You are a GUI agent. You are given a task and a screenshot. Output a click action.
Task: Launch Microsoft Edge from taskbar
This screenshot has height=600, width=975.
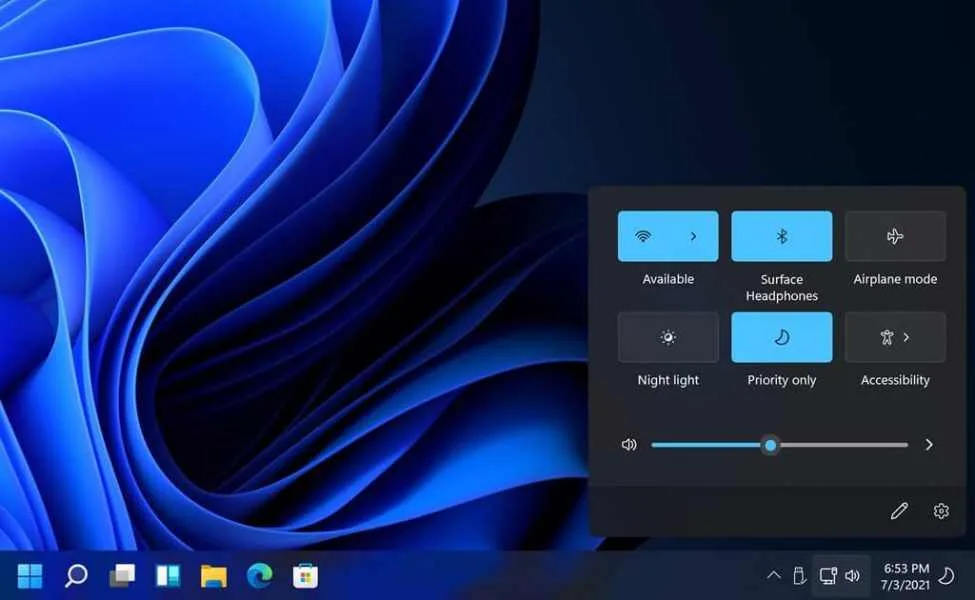[260, 576]
